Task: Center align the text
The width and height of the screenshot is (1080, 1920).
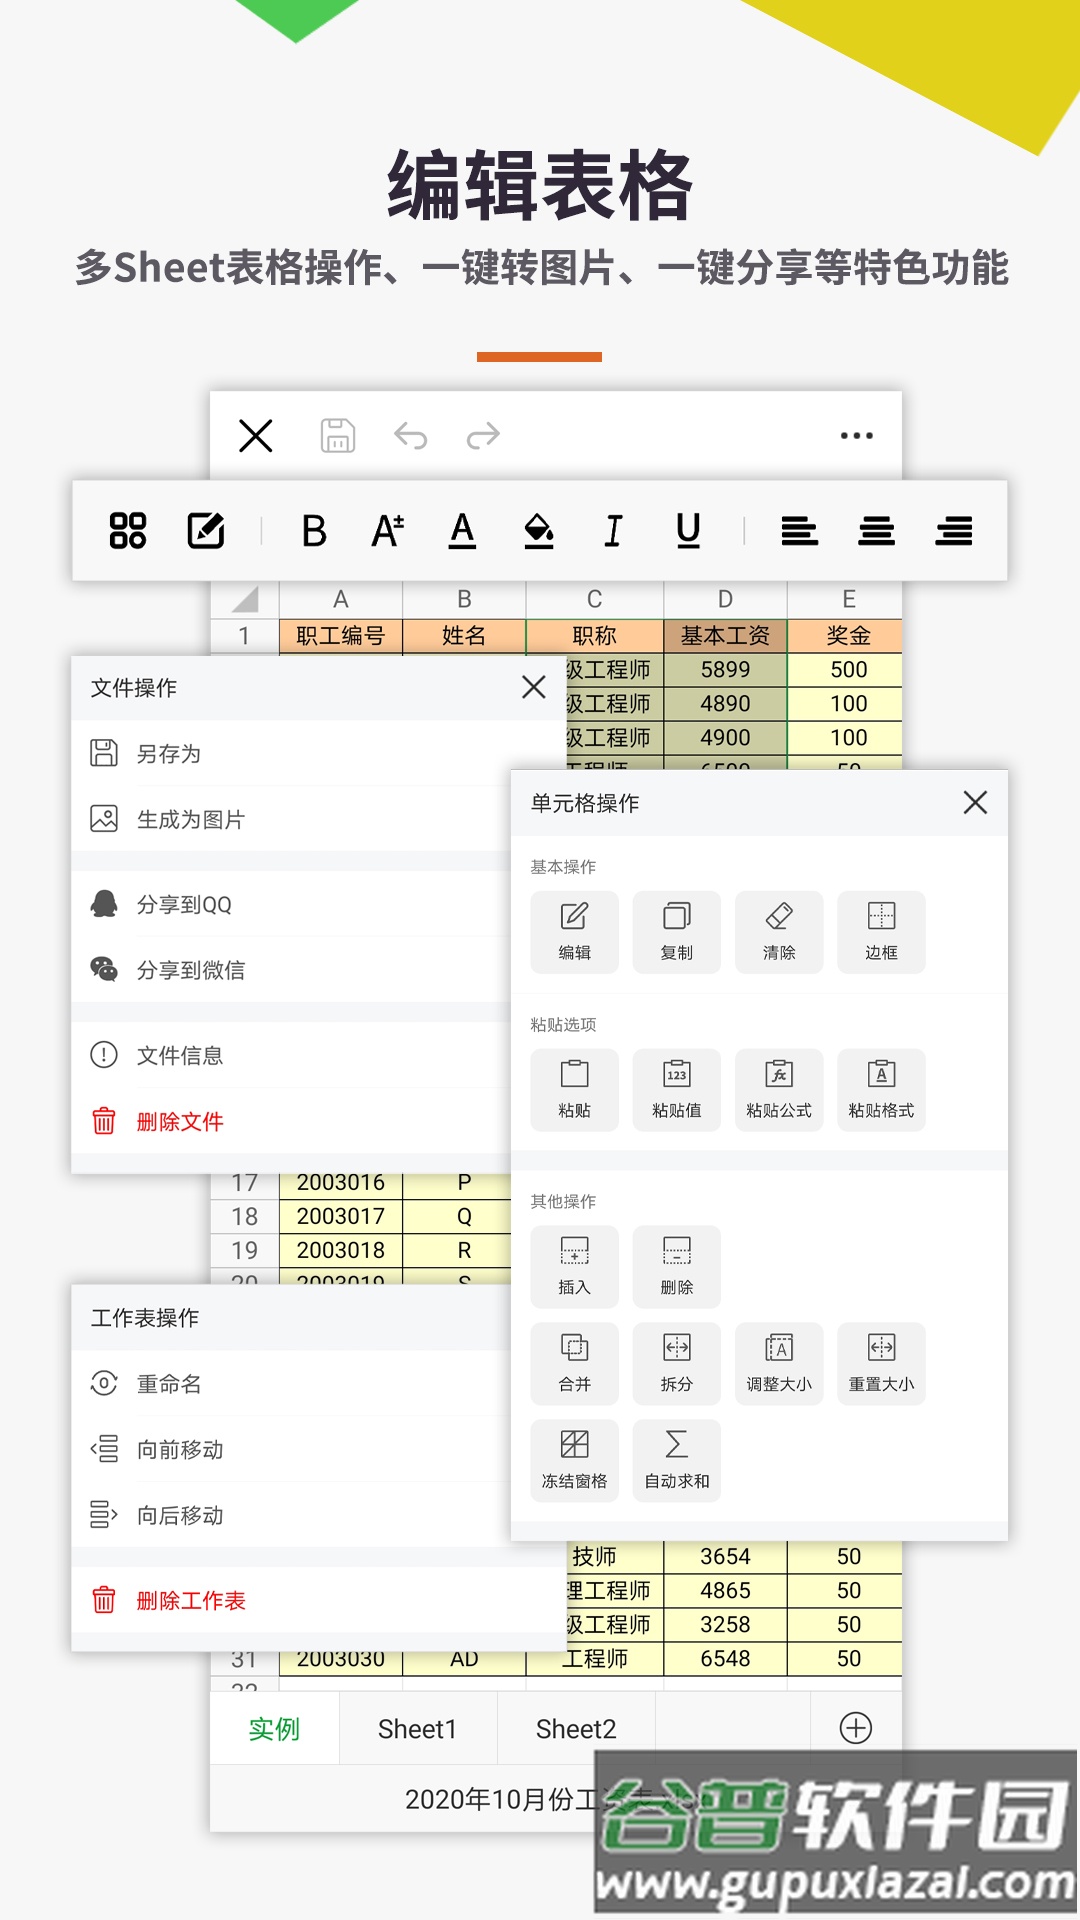Action: click(x=877, y=531)
